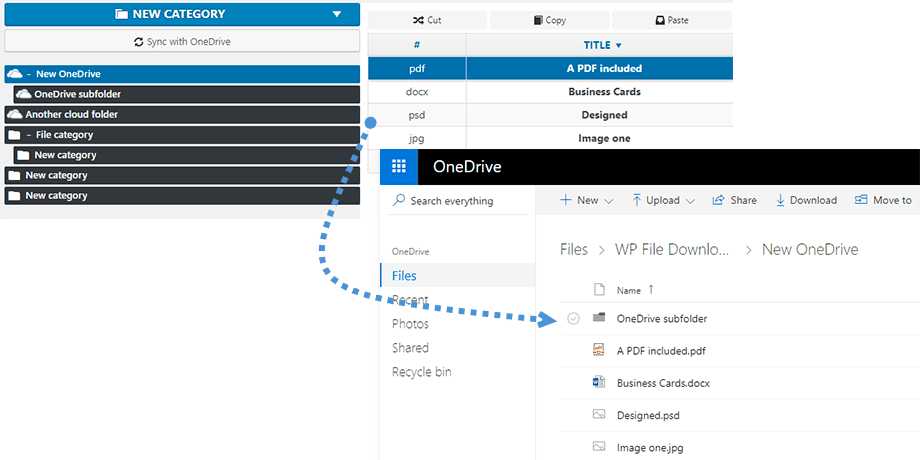Click folder icon of File category

[x=14, y=135]
